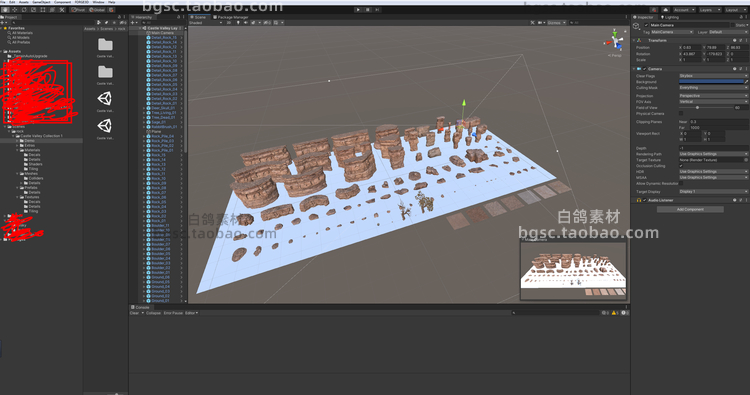Click the Scene orientation gizmo
750x395 pixels.
615,41
